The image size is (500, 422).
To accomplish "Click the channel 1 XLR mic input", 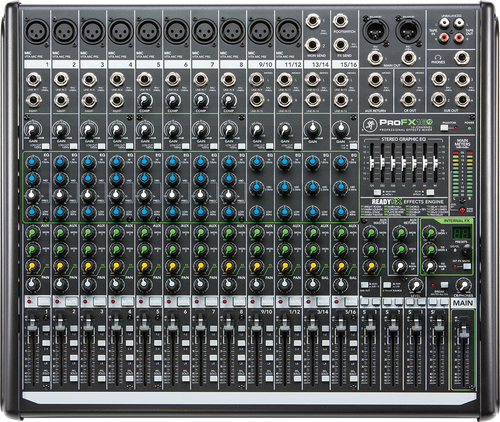I will (36, 31).
